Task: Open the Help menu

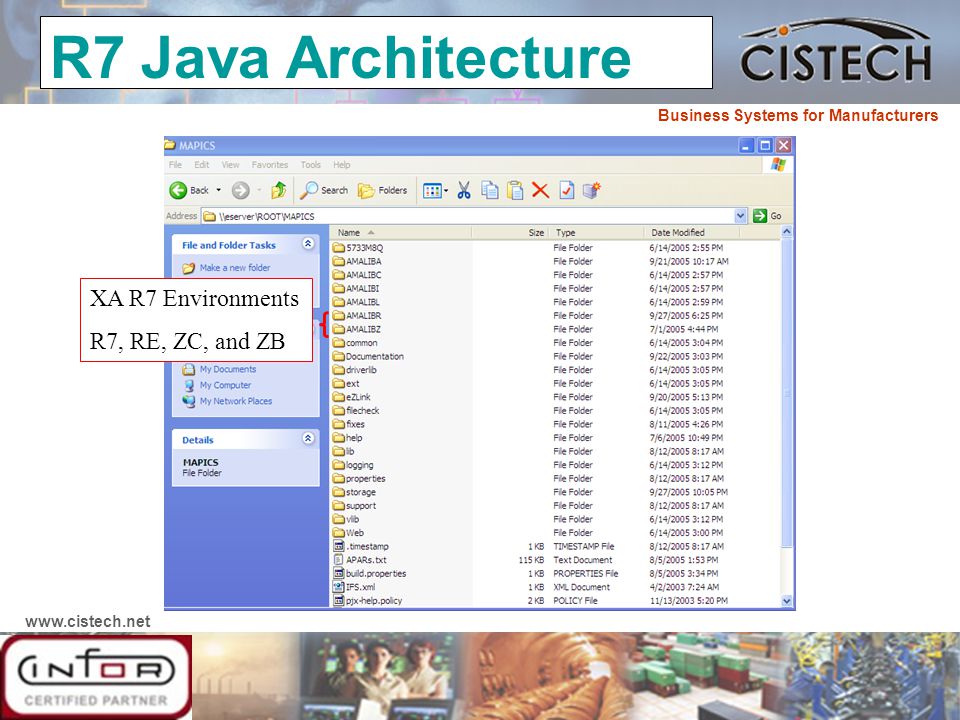Action: [342, 165]
